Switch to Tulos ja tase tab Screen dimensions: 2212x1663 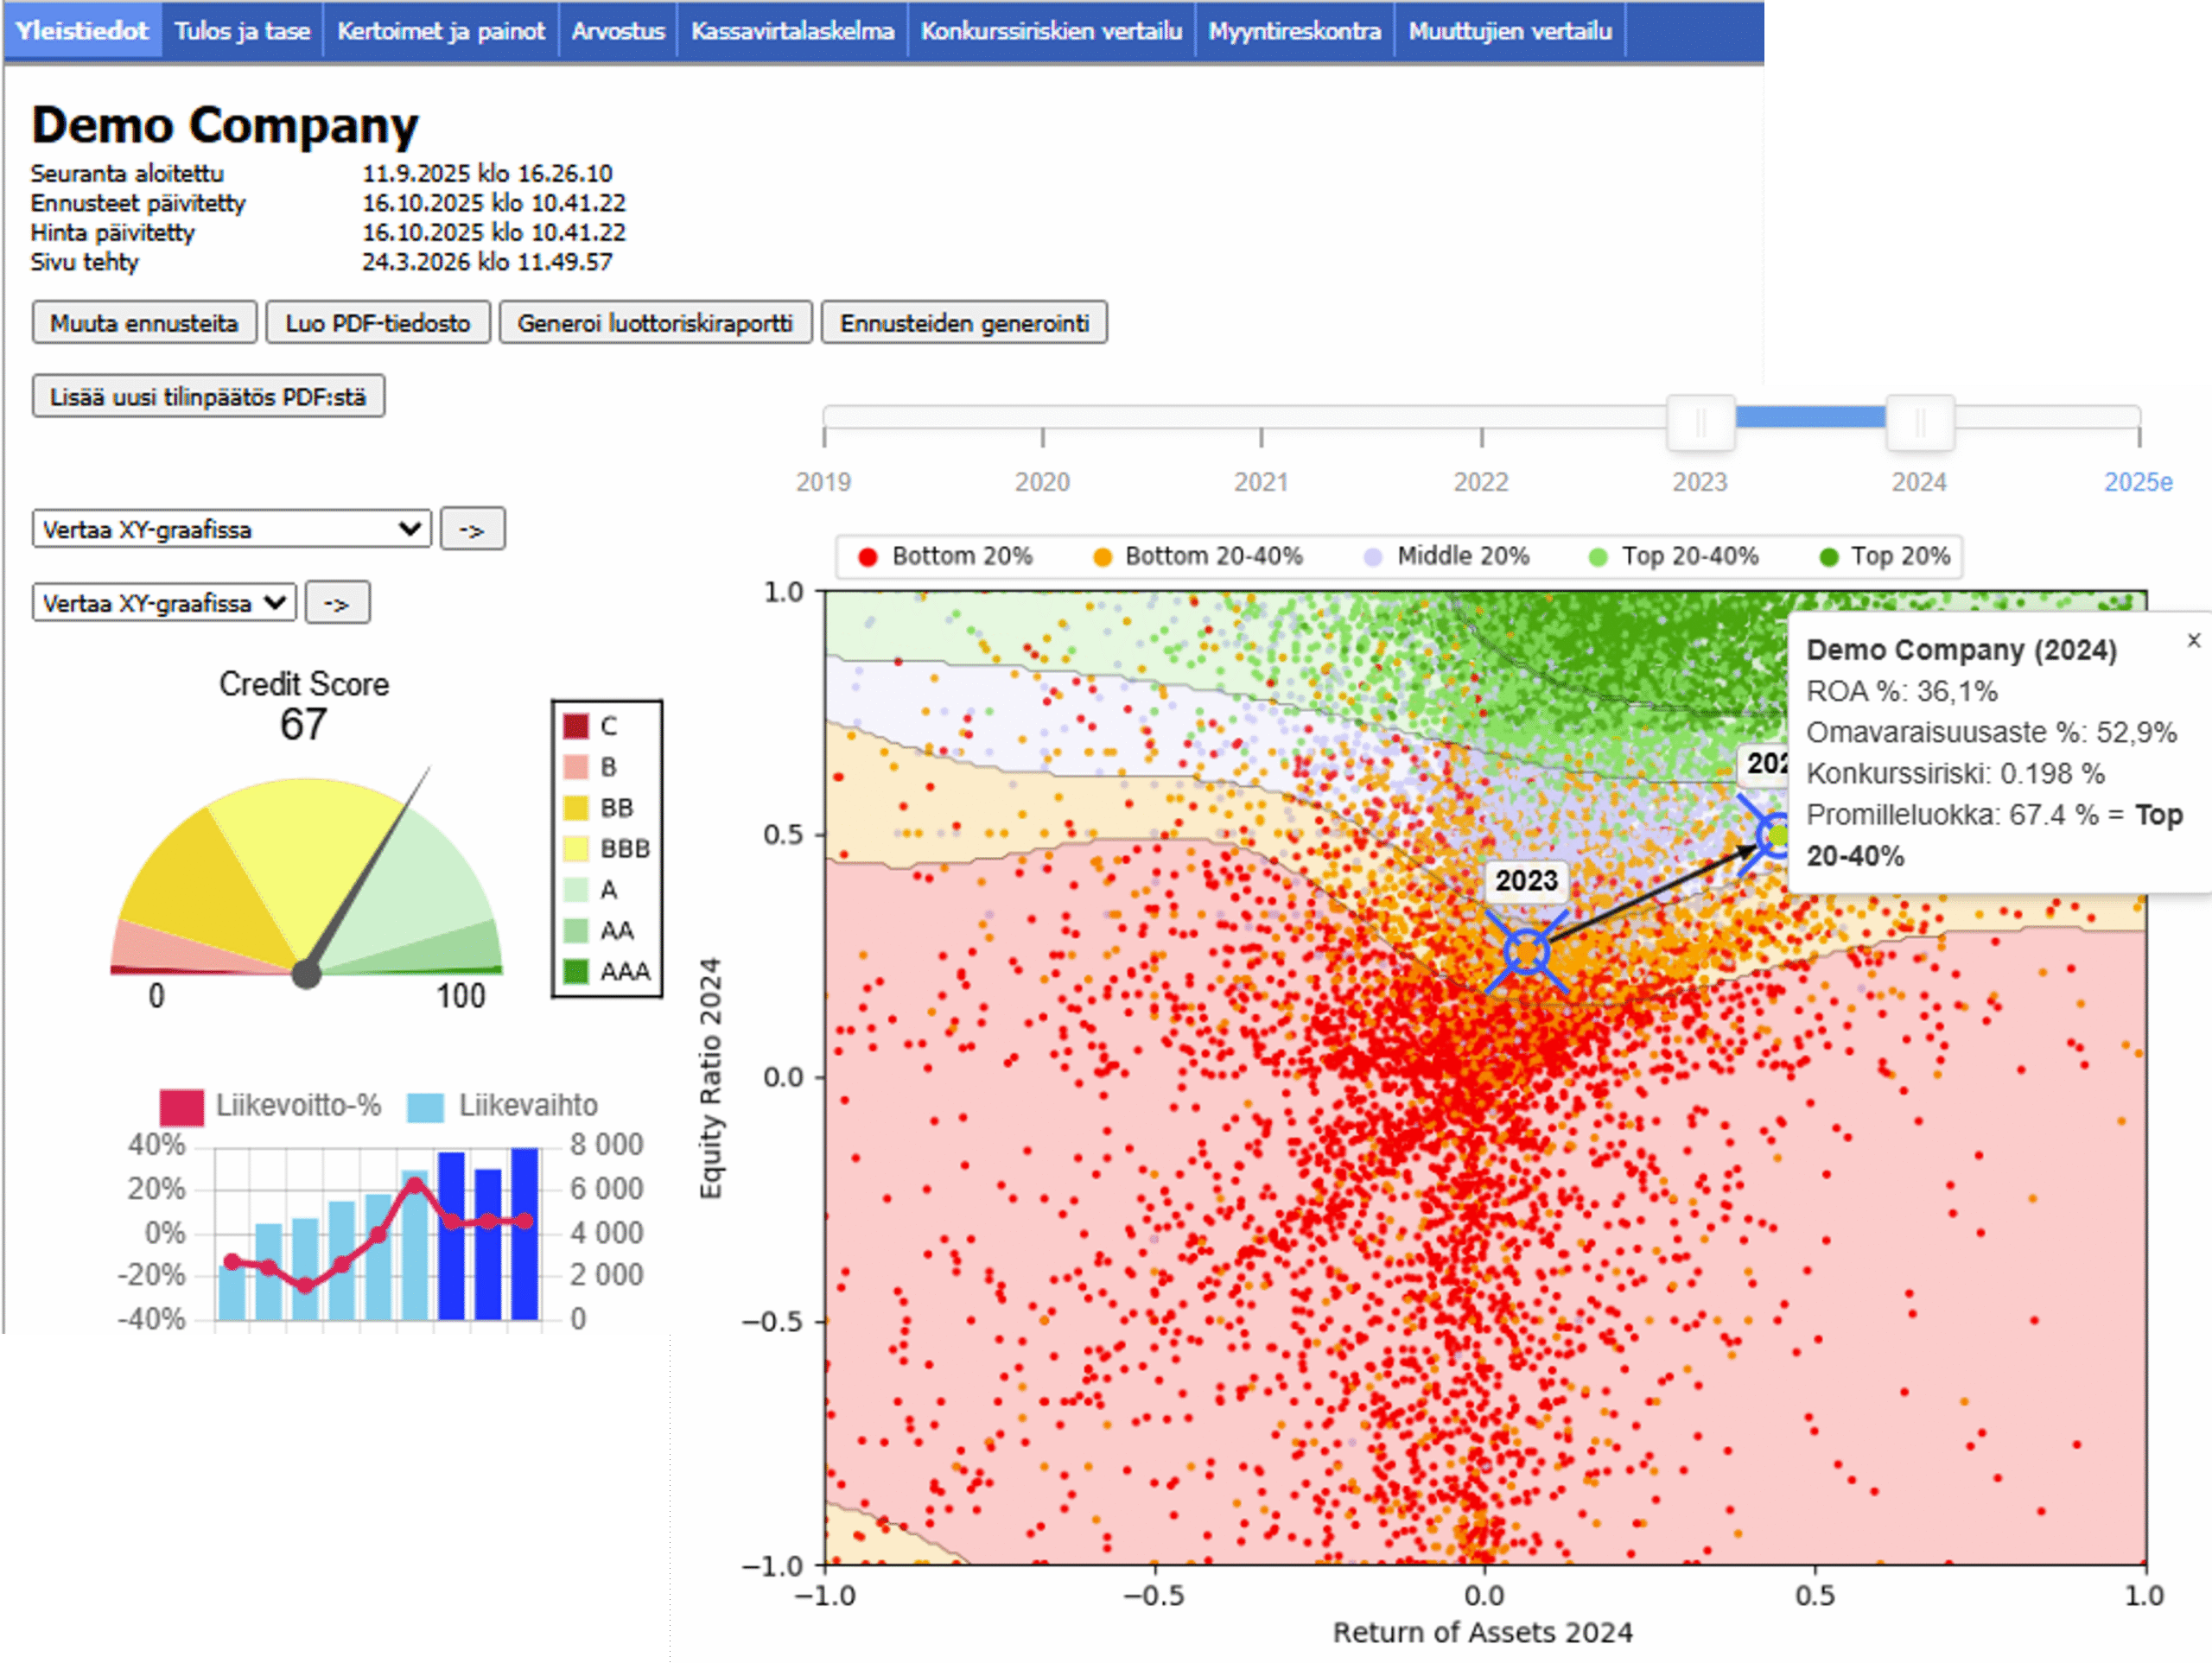coord(242,30)
